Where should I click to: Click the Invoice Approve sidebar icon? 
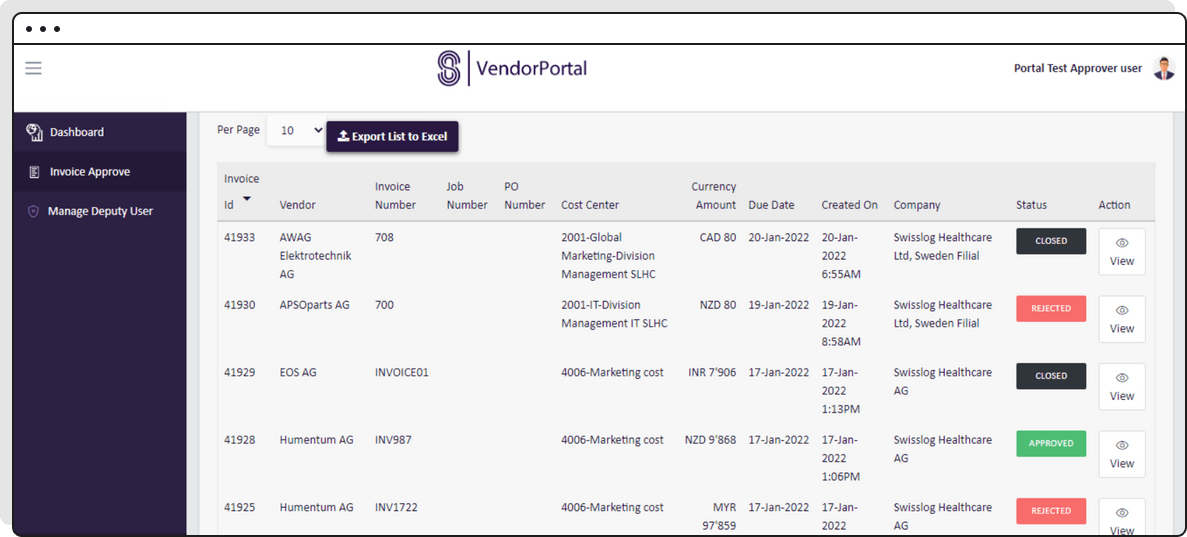tap(35, 172)
